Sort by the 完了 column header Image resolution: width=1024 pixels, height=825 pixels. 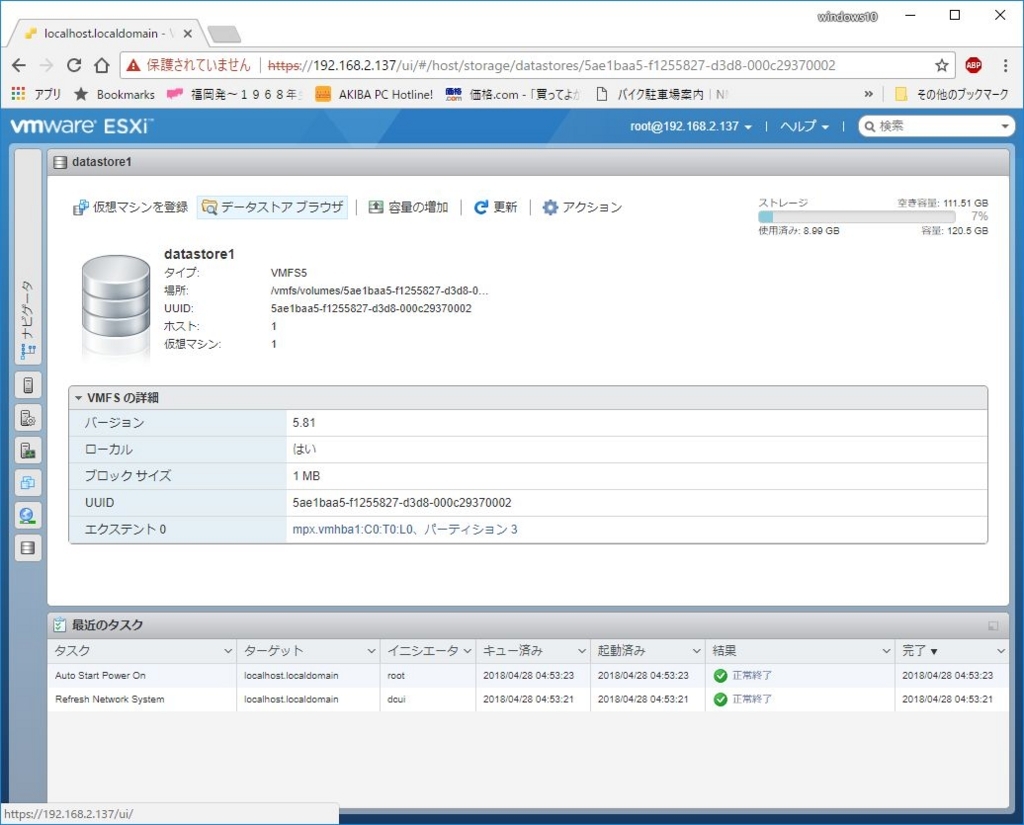click(x=920, y=651)
